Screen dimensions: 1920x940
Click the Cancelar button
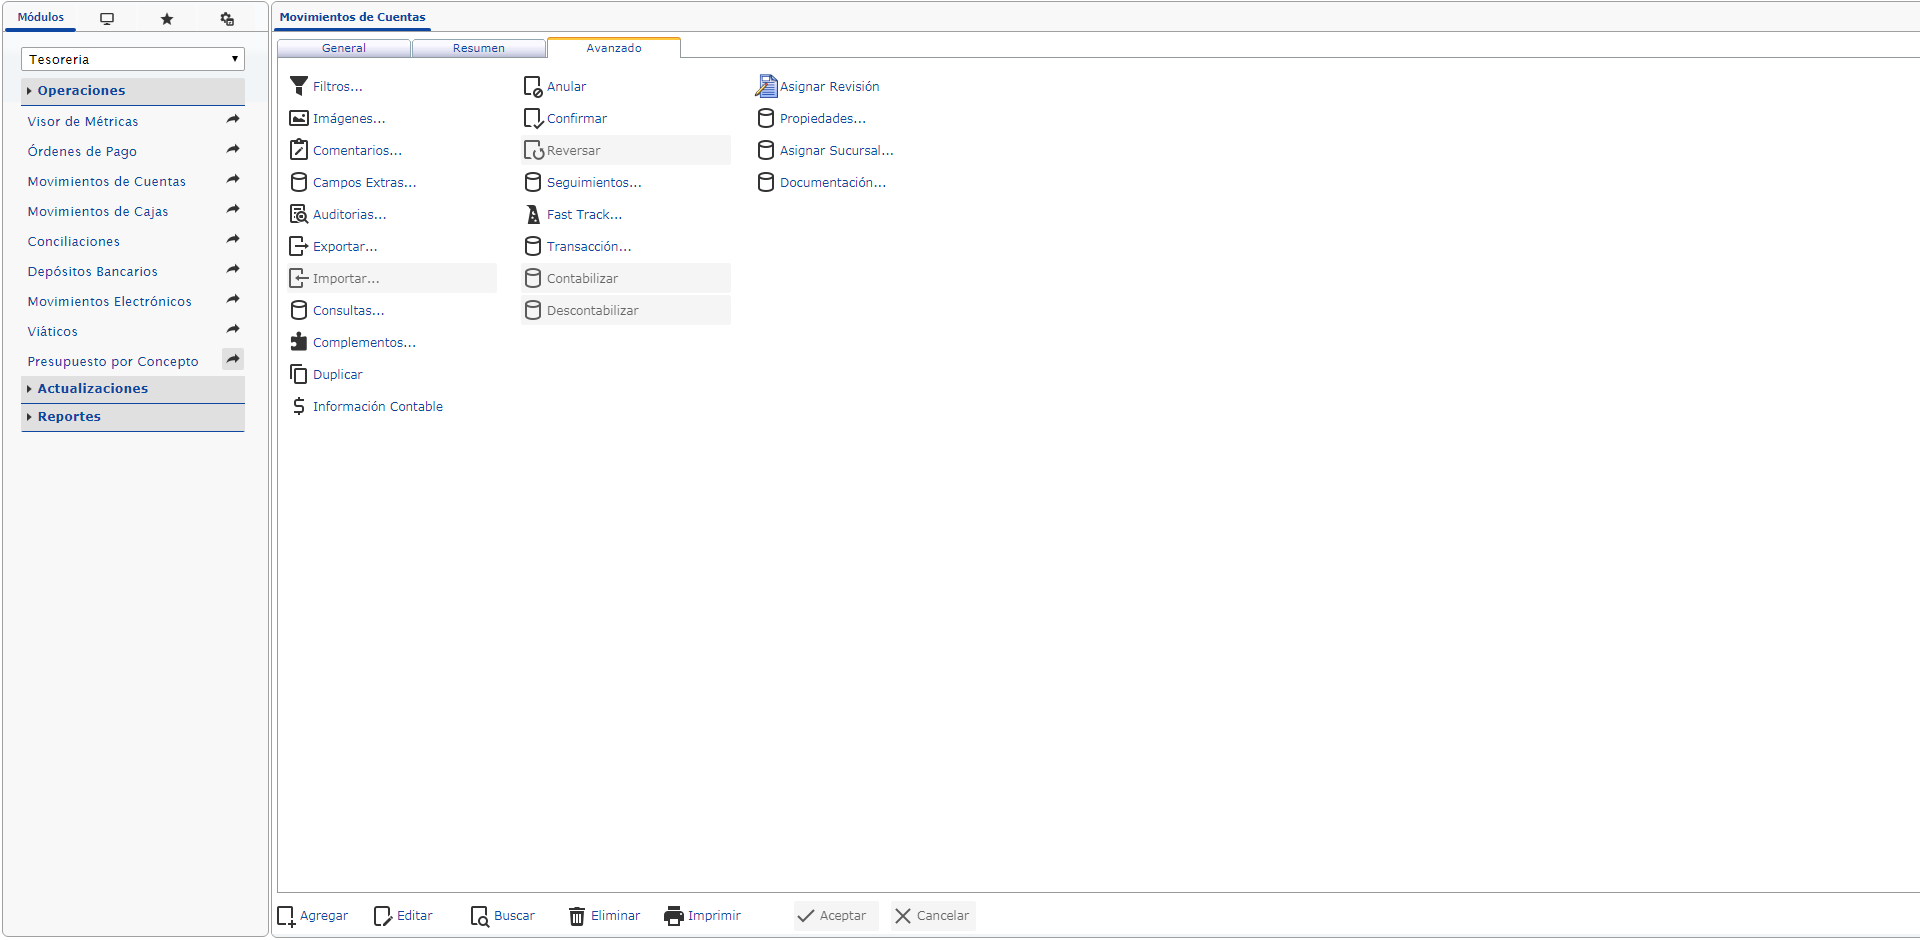coord(932,916)
